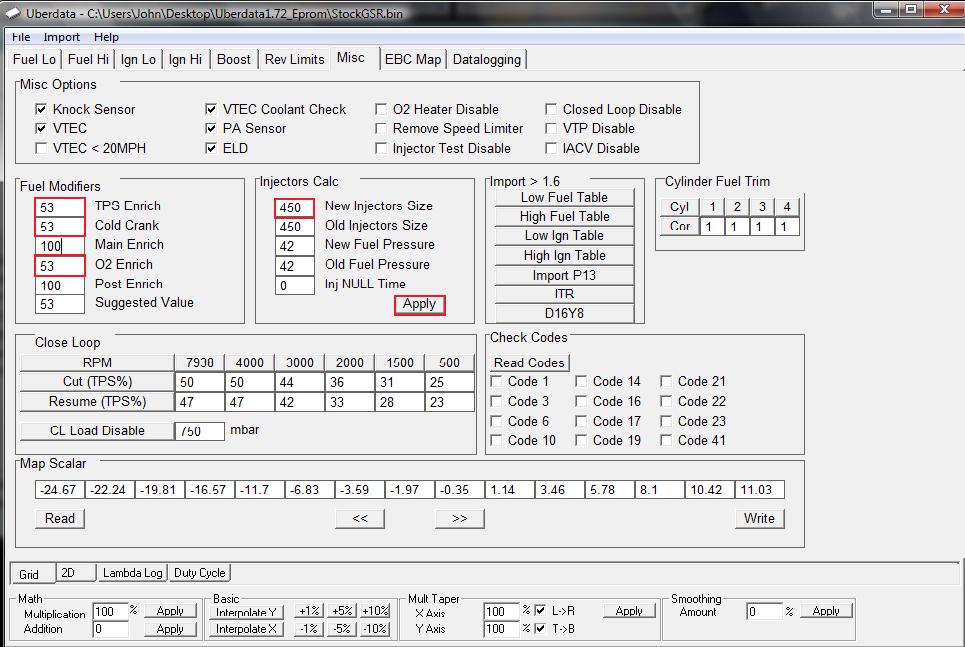Screen dimensions: 965x647
Task: Click the O2 Enrich value field
Action: click(60, 266)
